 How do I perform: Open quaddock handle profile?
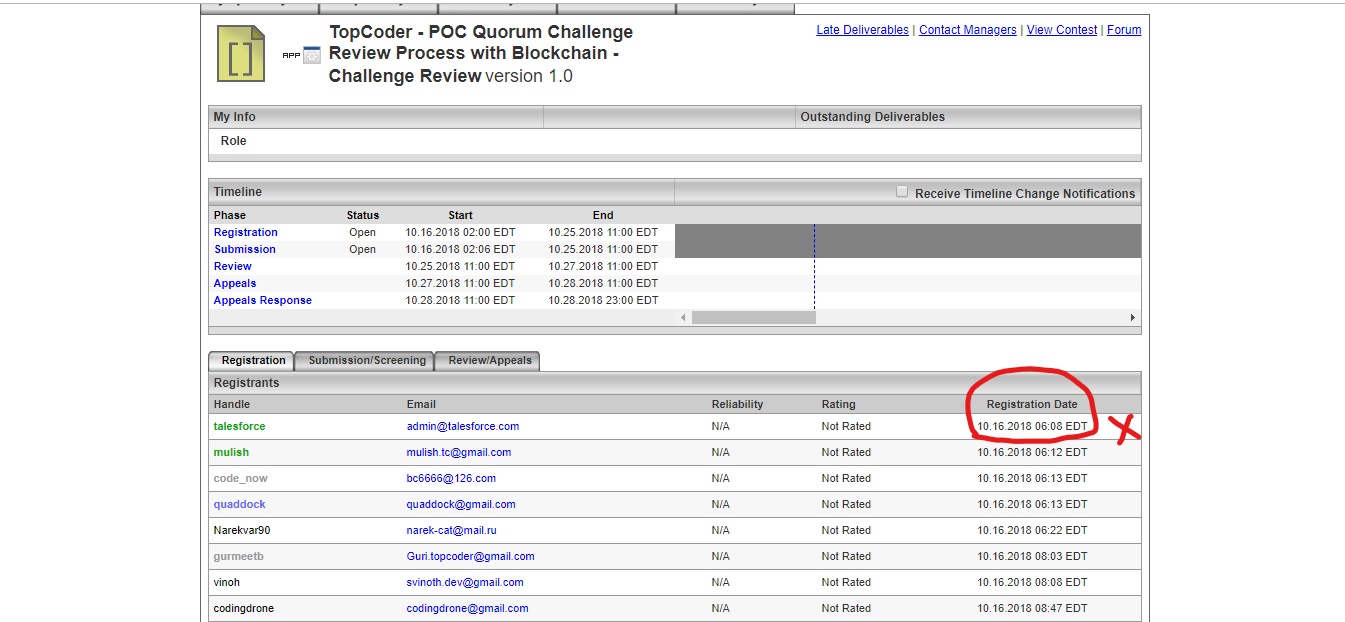coord(240,504)
